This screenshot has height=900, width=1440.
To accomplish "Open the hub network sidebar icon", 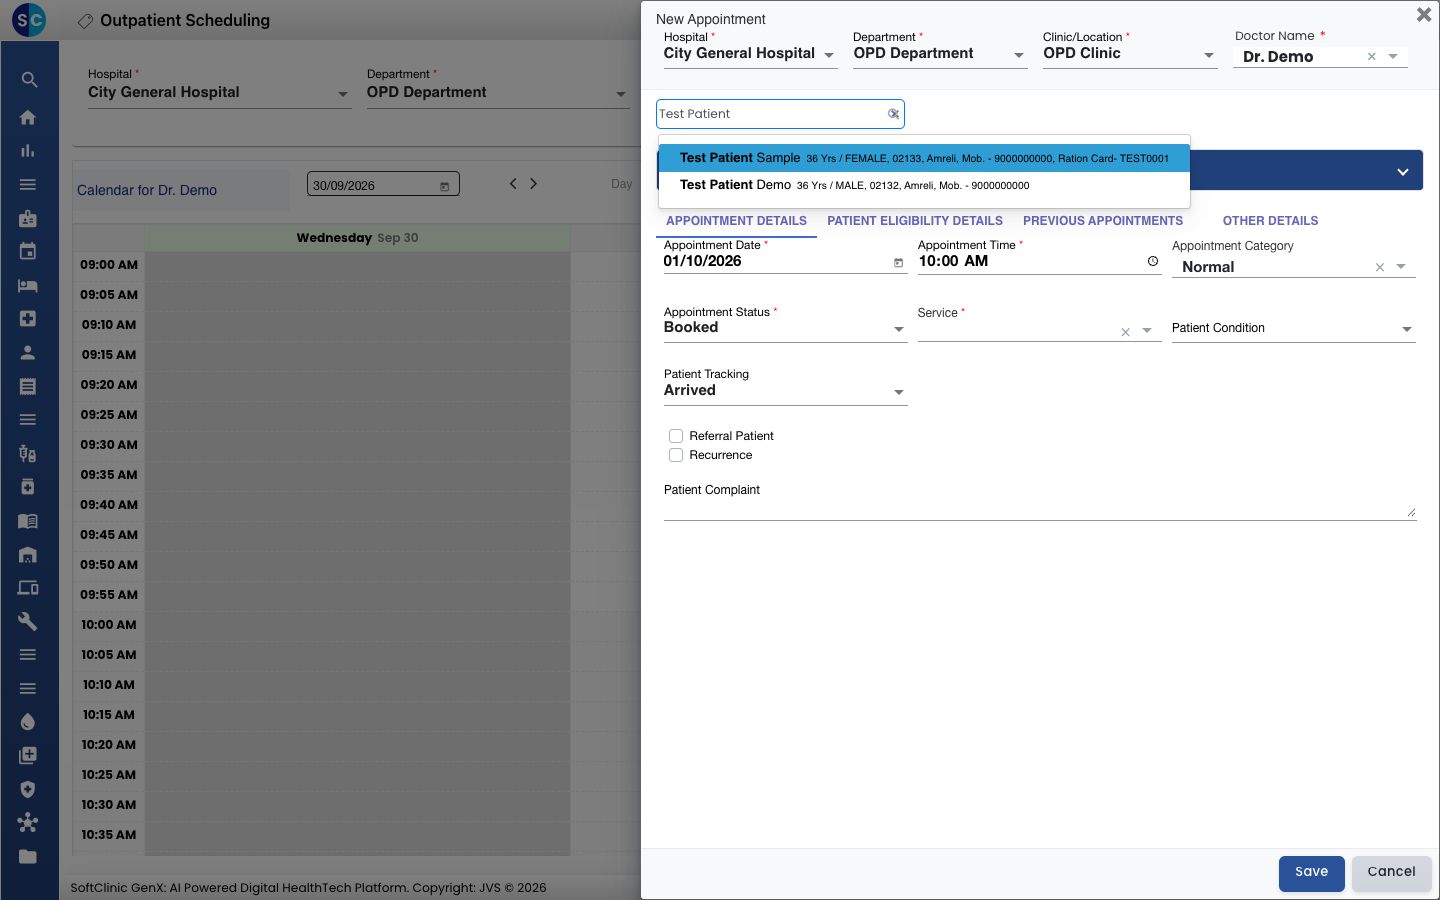I will [x=28, y=823].
